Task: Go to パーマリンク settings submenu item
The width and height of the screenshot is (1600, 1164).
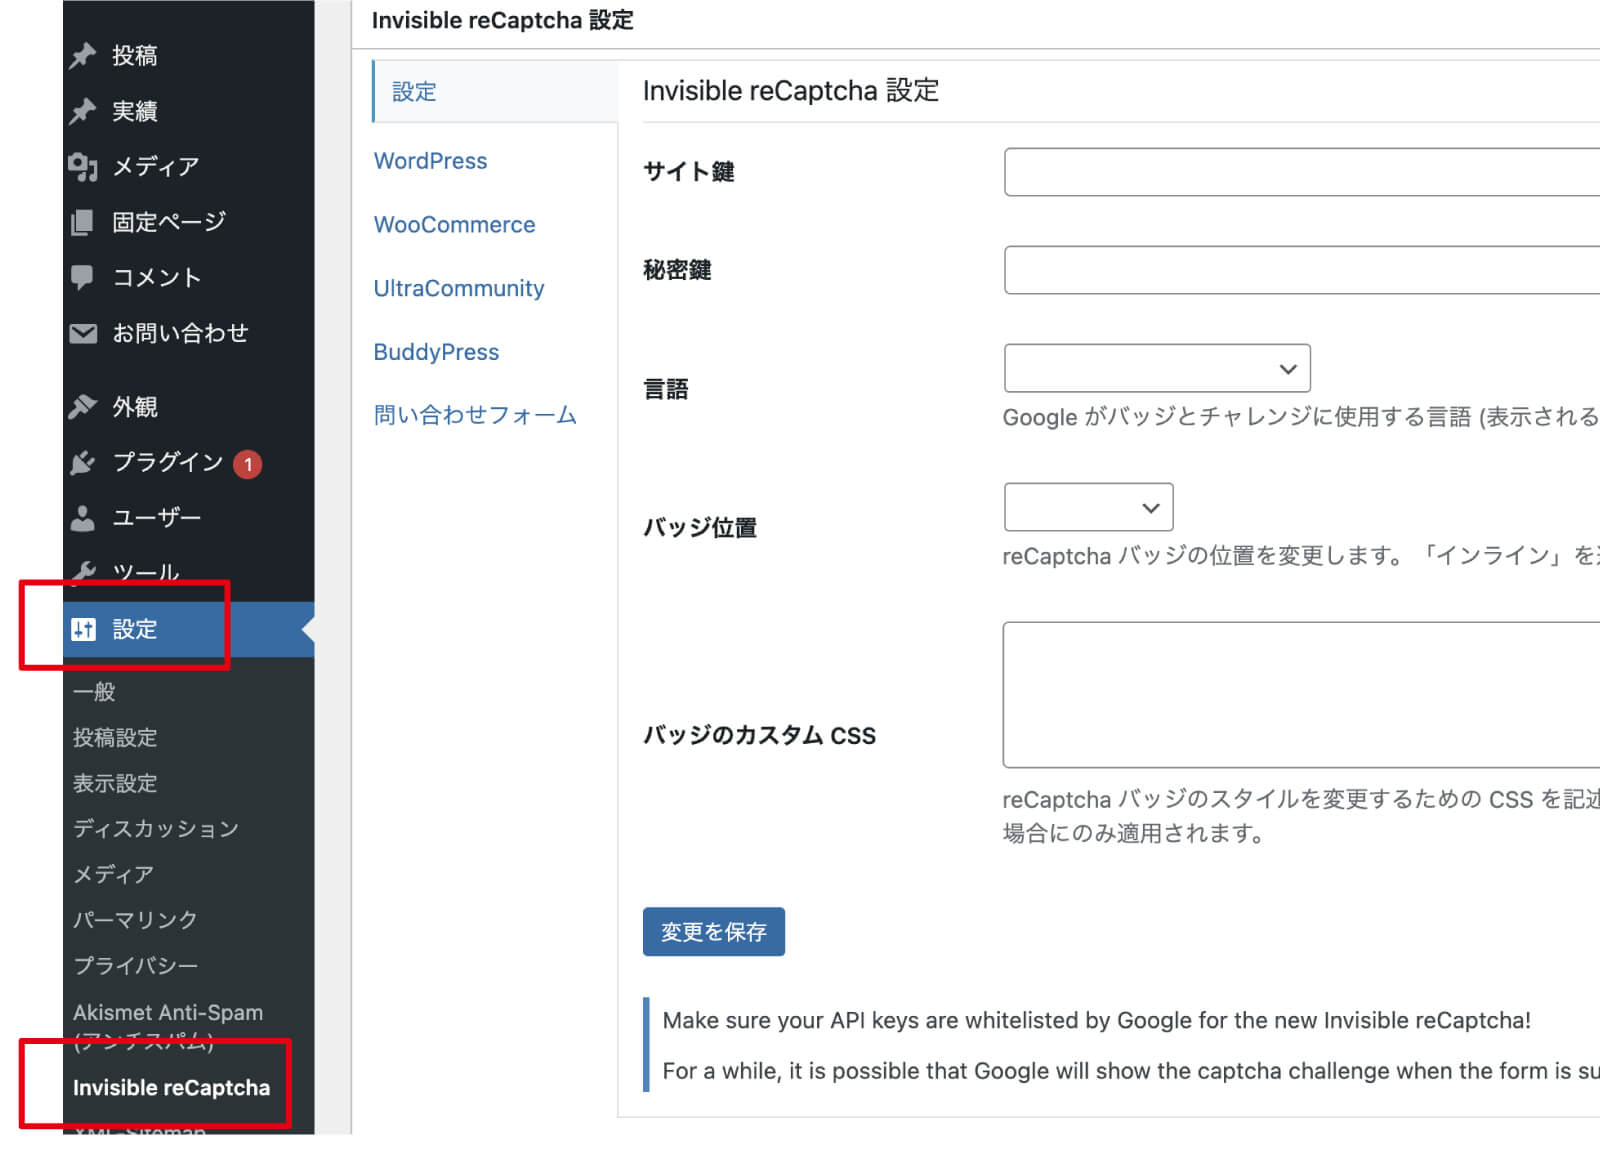Action: [x=135, y=920]
